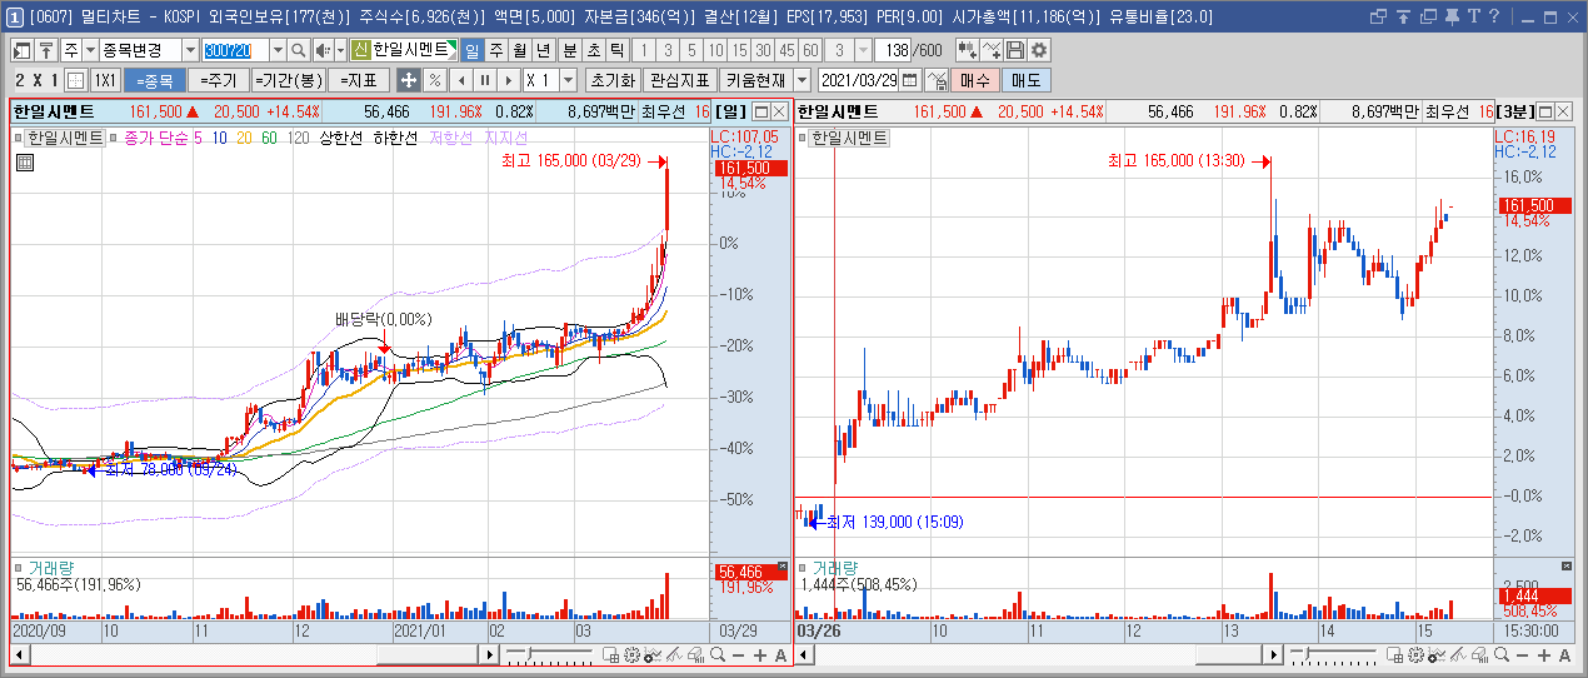Click the left panel layout toggle icon
The width and height of the screenshot is (1588, 678).
[22, 50]
